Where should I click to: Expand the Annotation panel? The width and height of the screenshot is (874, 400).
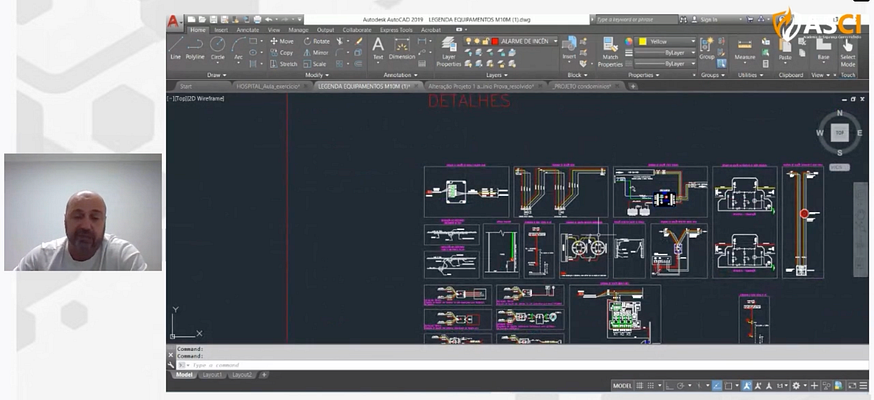401,75
